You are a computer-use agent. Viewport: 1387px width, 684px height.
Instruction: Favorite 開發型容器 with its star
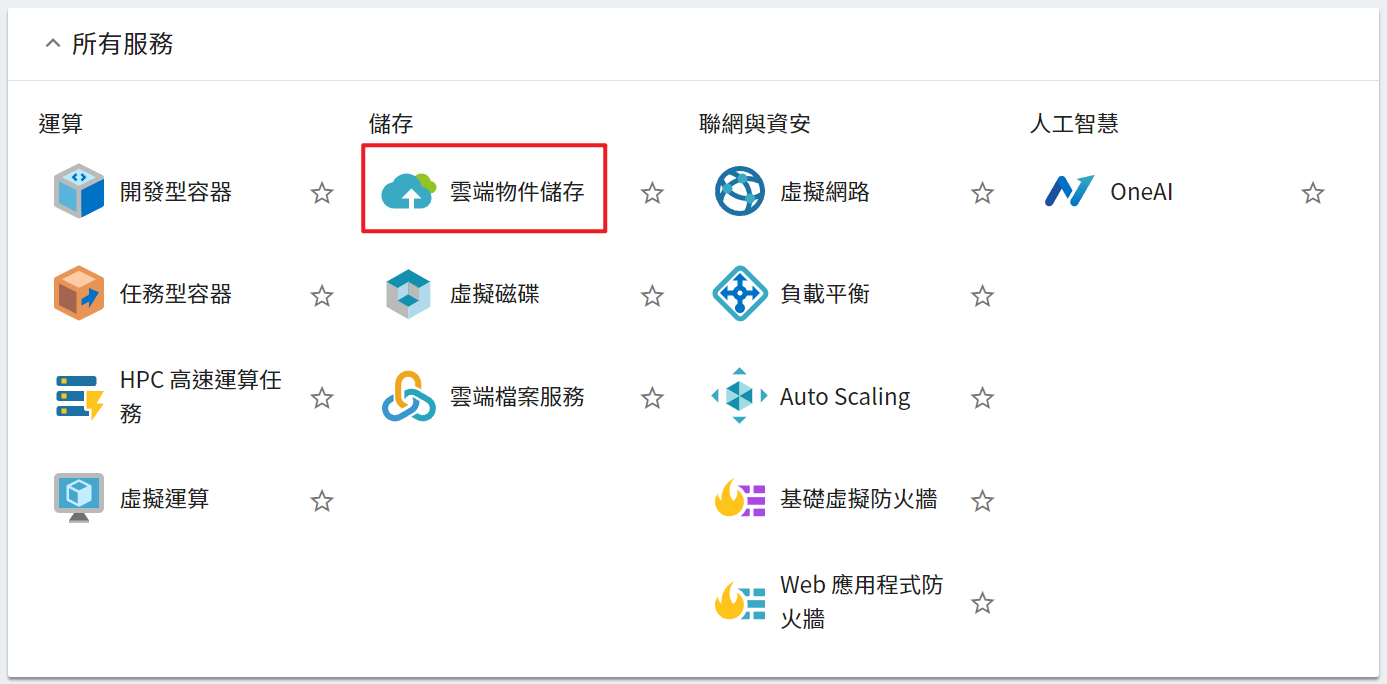click(322, 193)
